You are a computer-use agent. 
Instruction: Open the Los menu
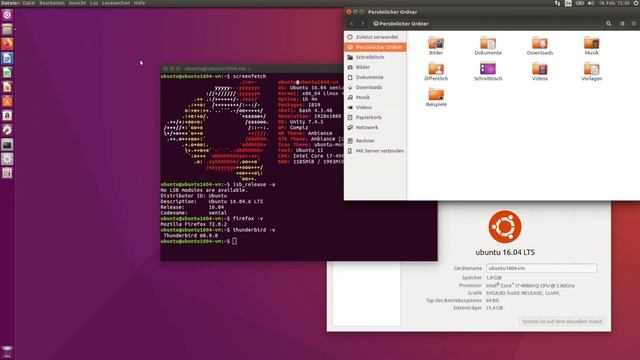[x=94, y=3]
